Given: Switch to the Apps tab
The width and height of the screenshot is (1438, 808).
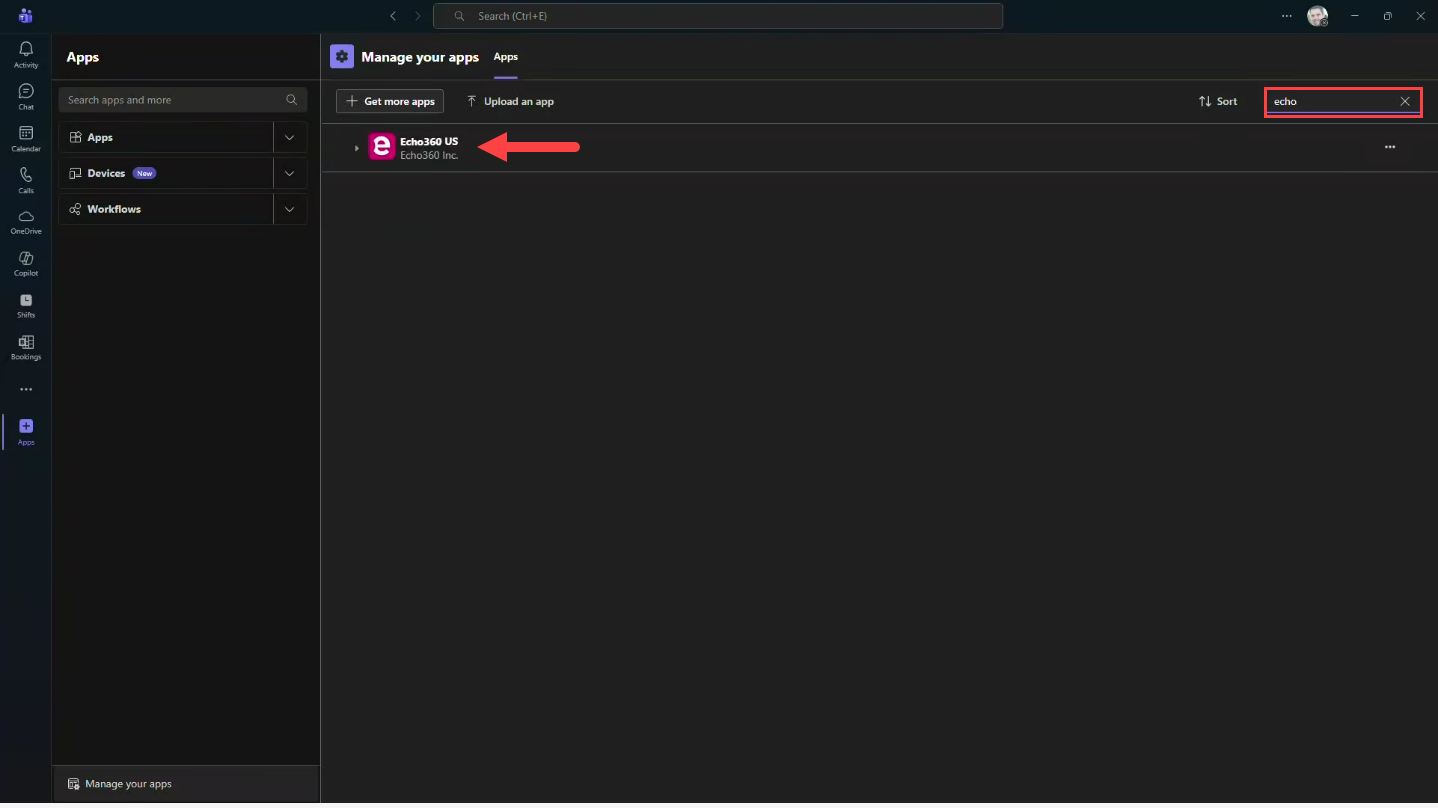Looking at the screenshot, I should point(505,57).
